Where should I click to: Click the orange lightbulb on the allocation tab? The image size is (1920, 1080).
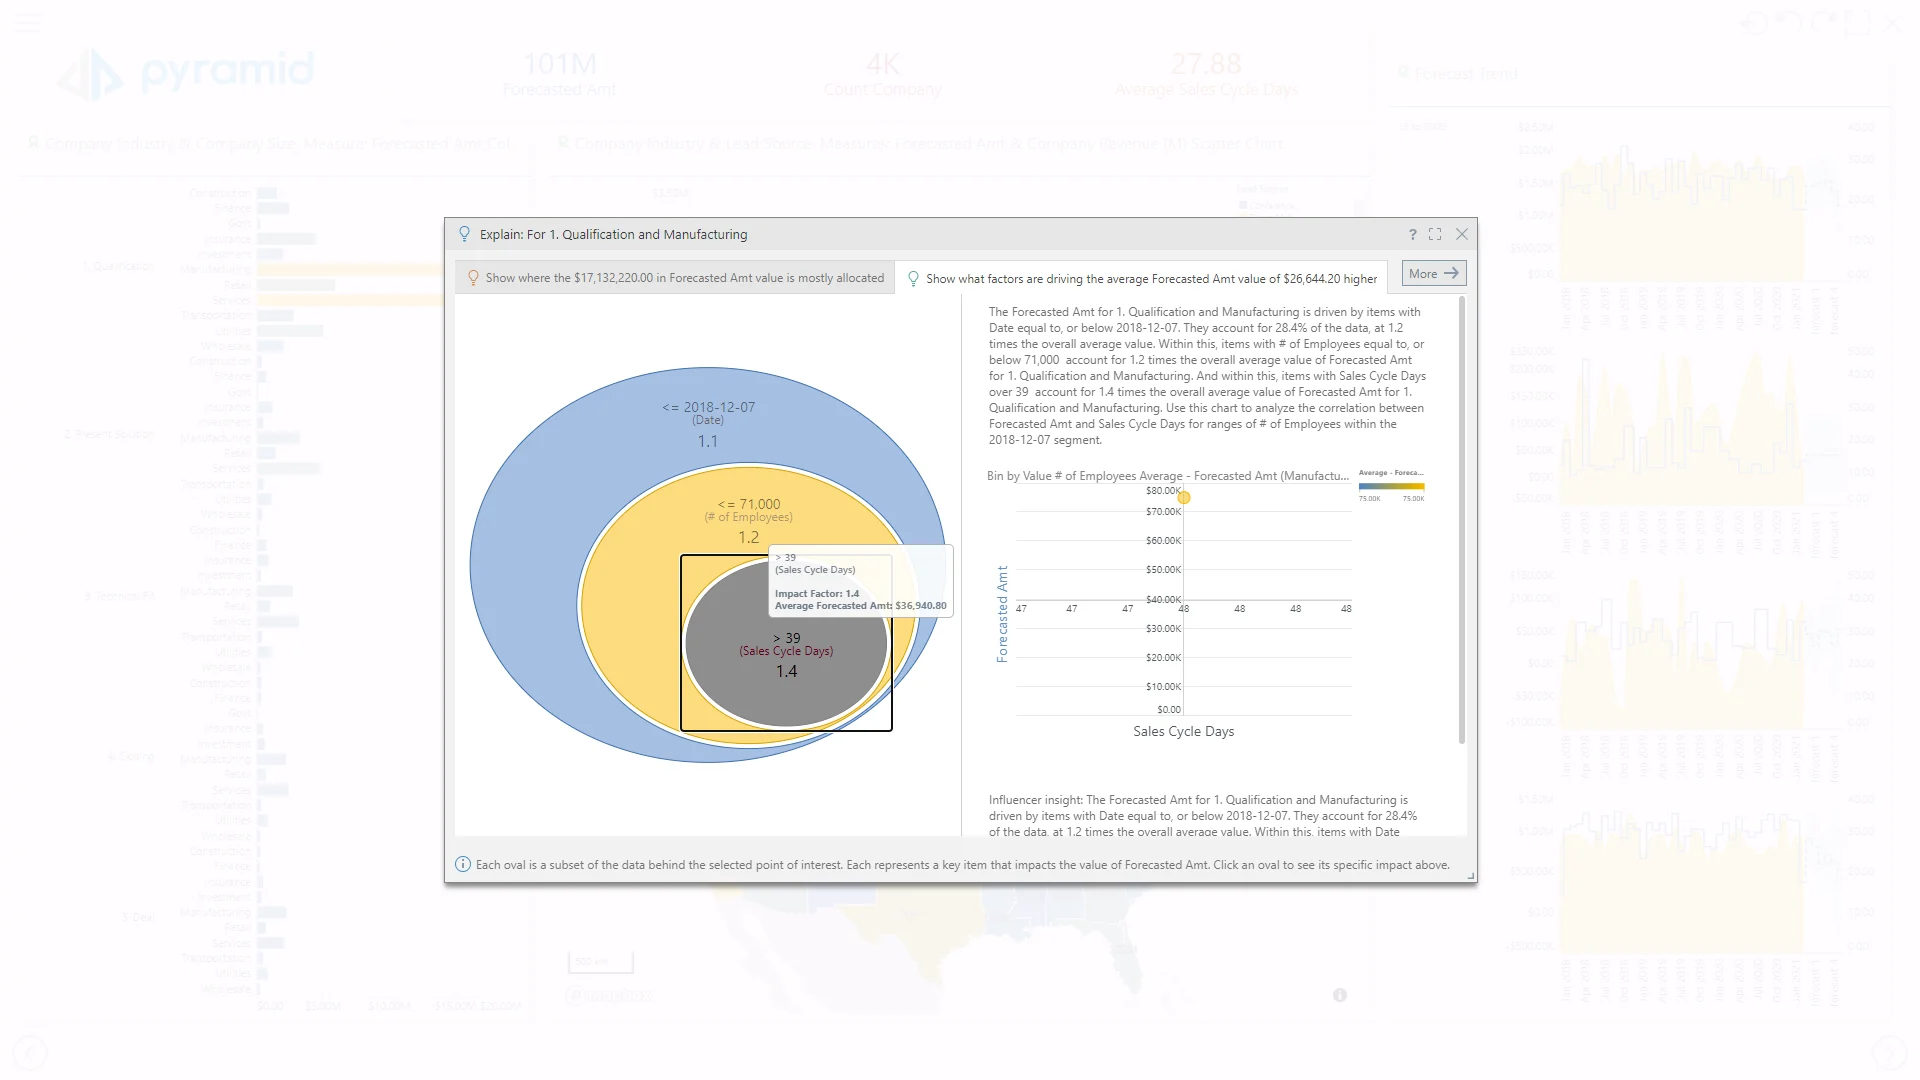tap(474, 278)
